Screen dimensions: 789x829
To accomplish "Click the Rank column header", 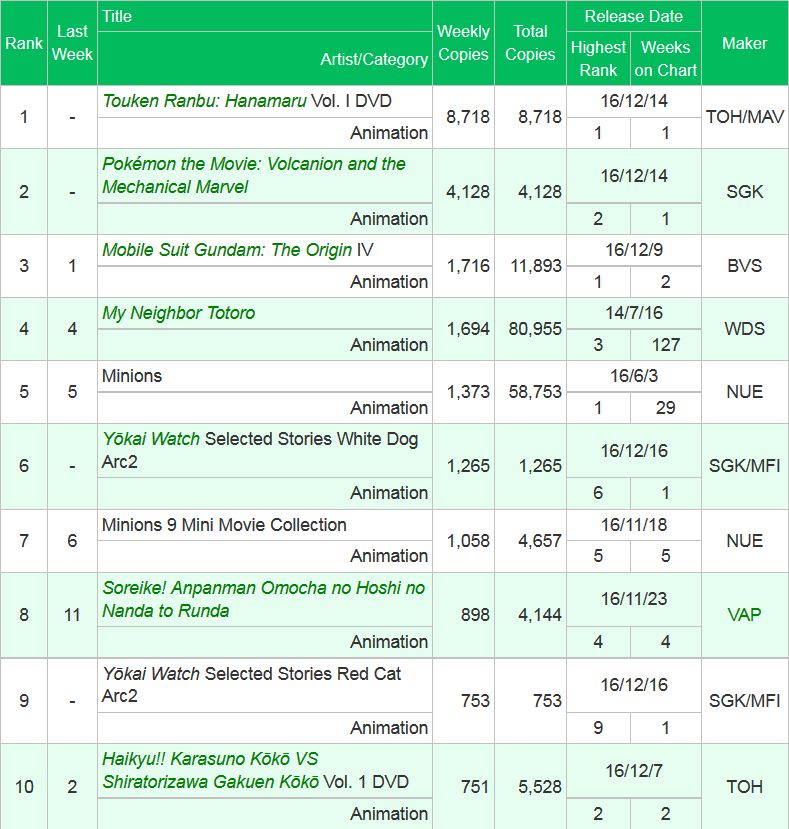I will 24,43.
